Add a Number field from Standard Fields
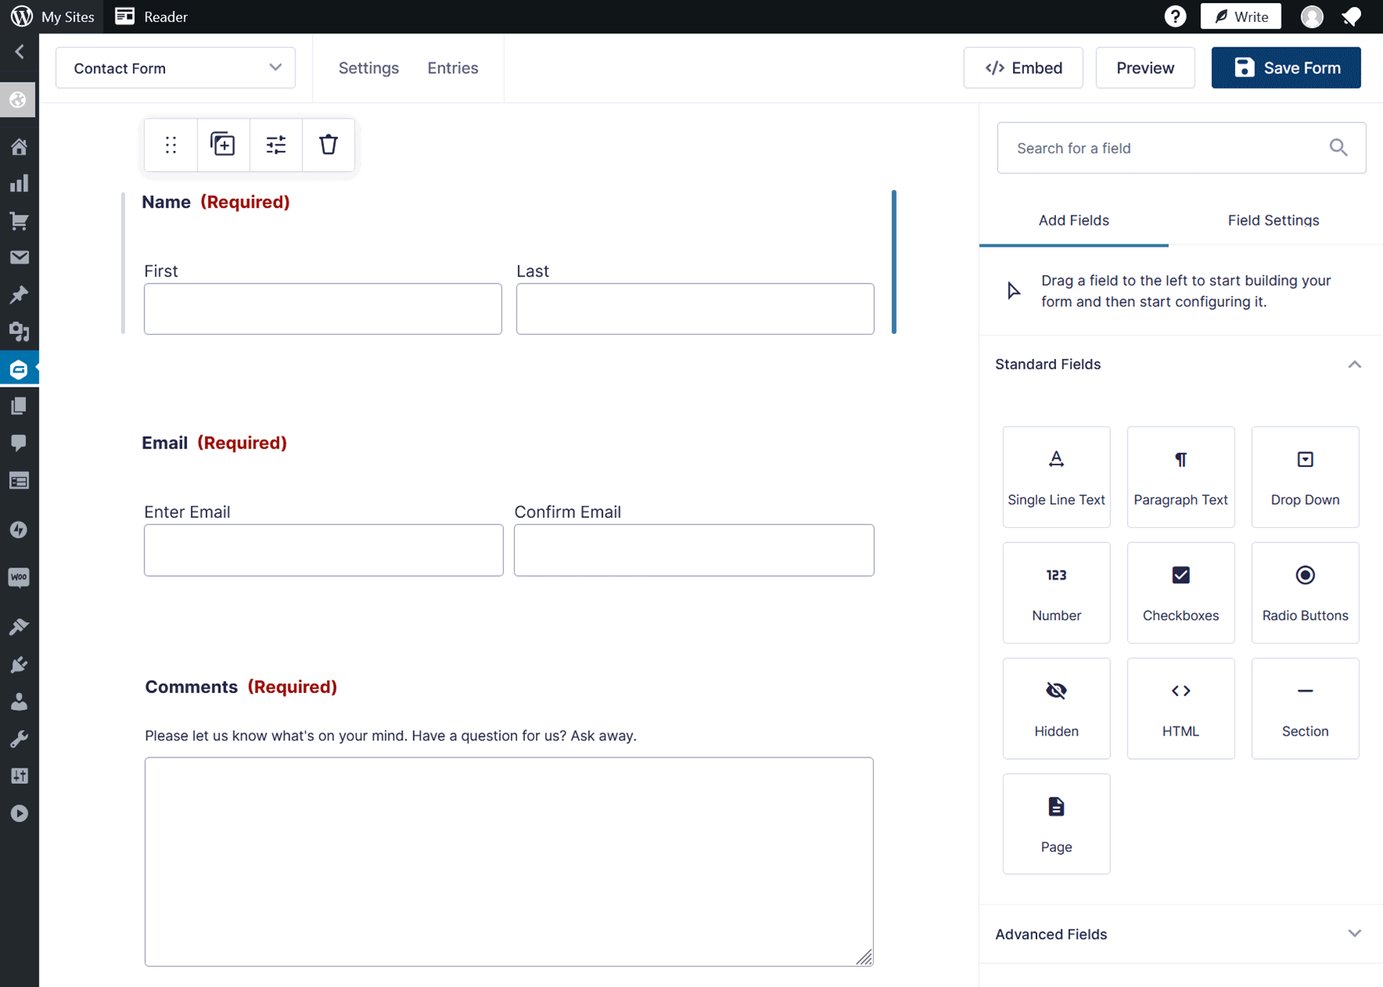1383x987 pixels. 1056,592
